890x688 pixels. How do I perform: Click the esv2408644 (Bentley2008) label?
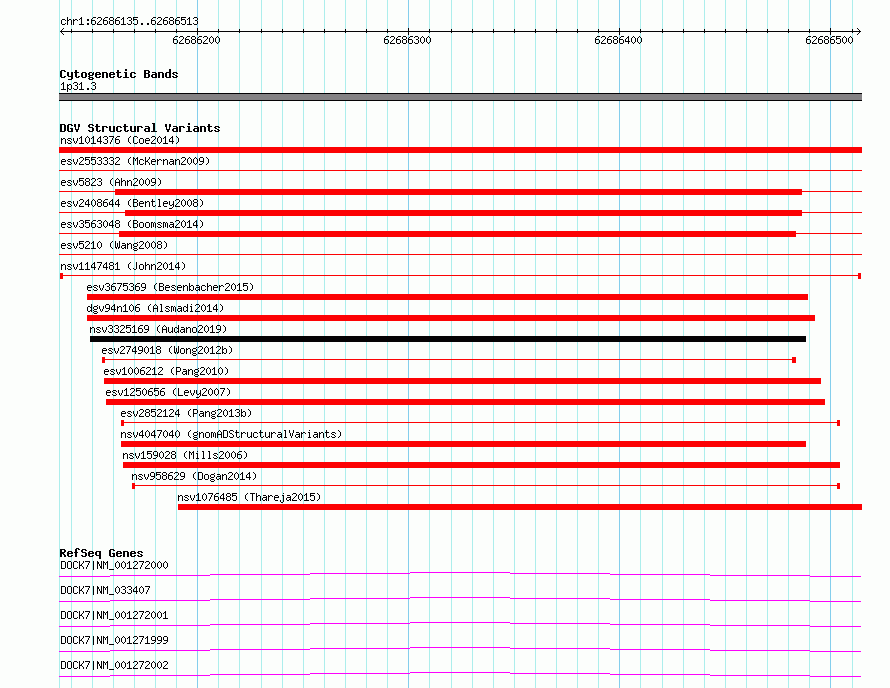click(x=132, y=203)
